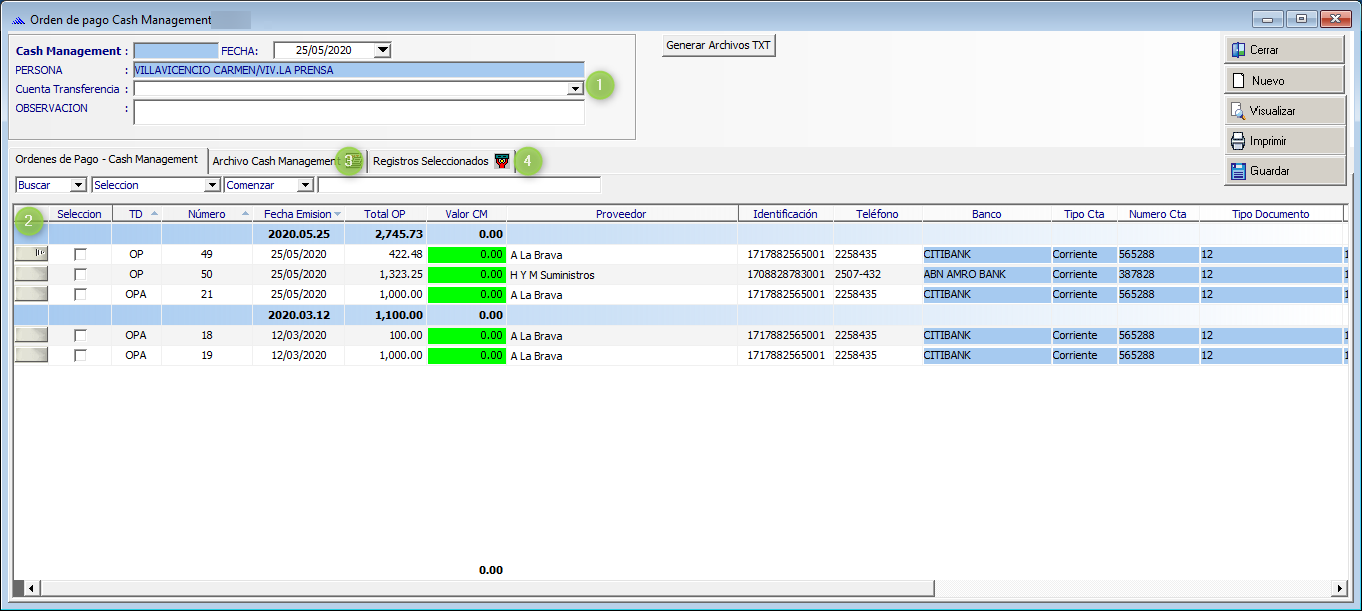Click the Cerrar door icon
The width and height of the screenshot is (1362, 611).
click(x=1238, y=50)
